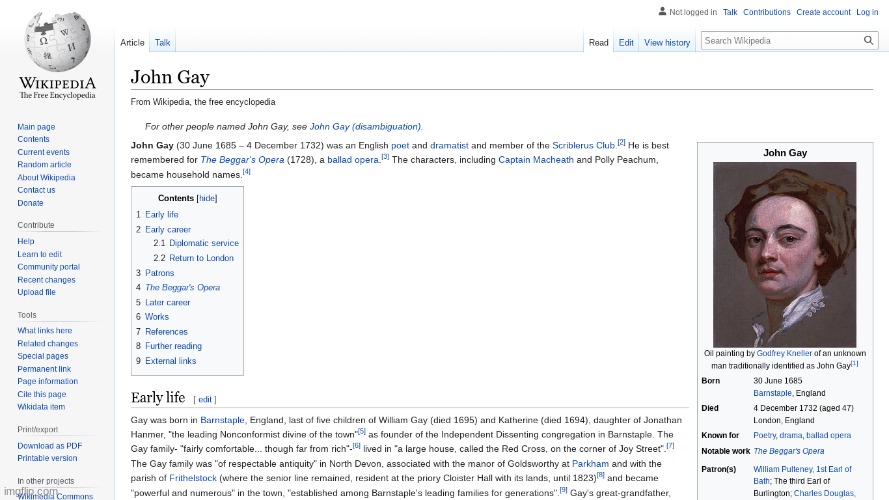889x500 pixels.
Task: Open John Gay portrait image
Action: 785,255
